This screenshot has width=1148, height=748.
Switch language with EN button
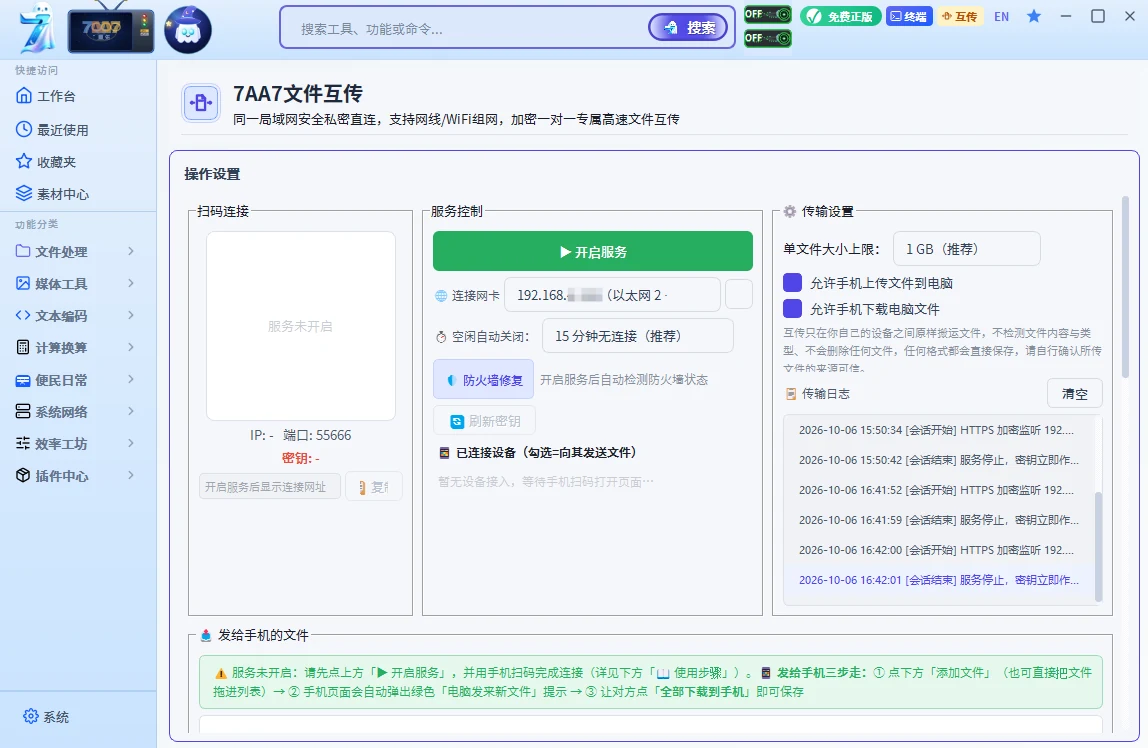[1002, 16]
